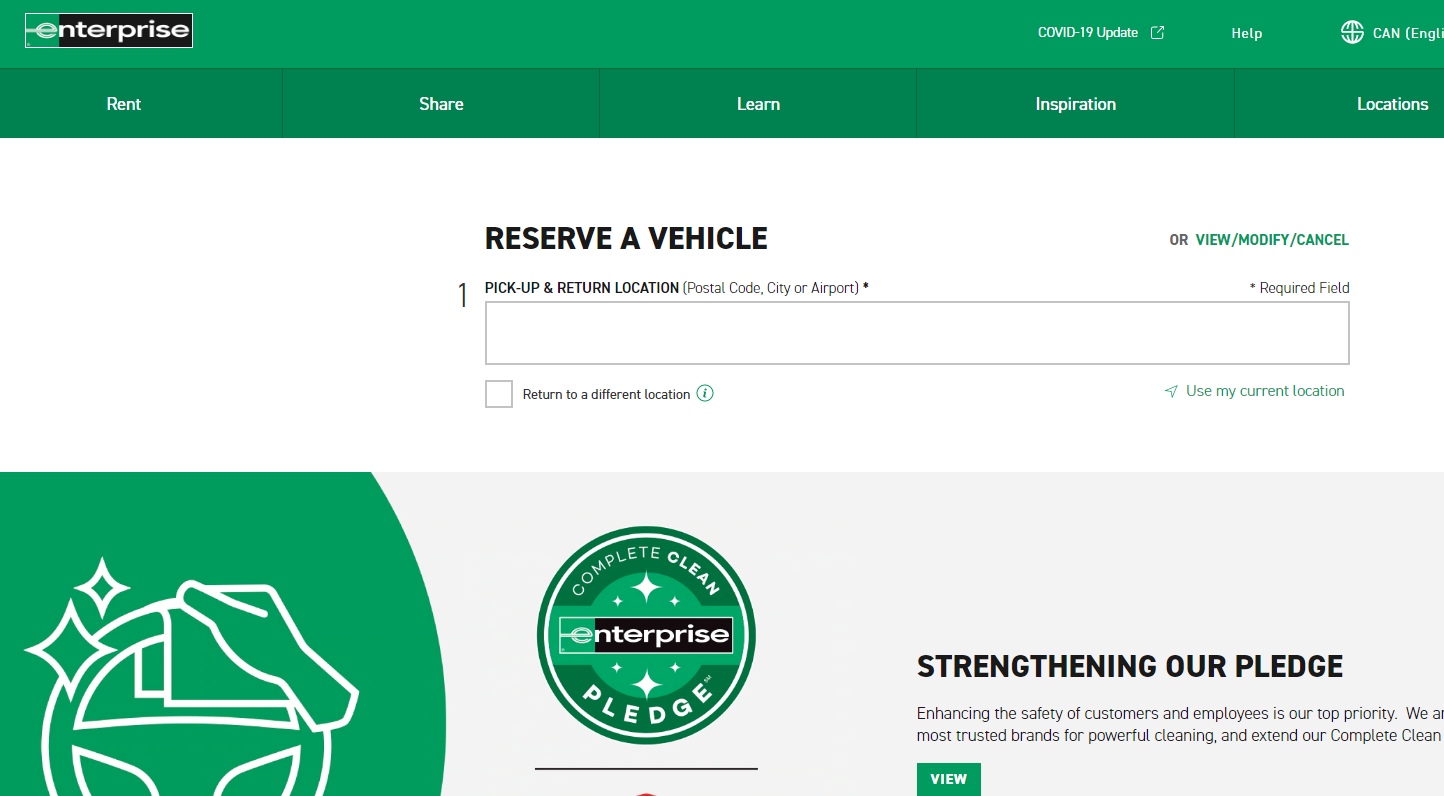Click the Help link

point(1246,33)
